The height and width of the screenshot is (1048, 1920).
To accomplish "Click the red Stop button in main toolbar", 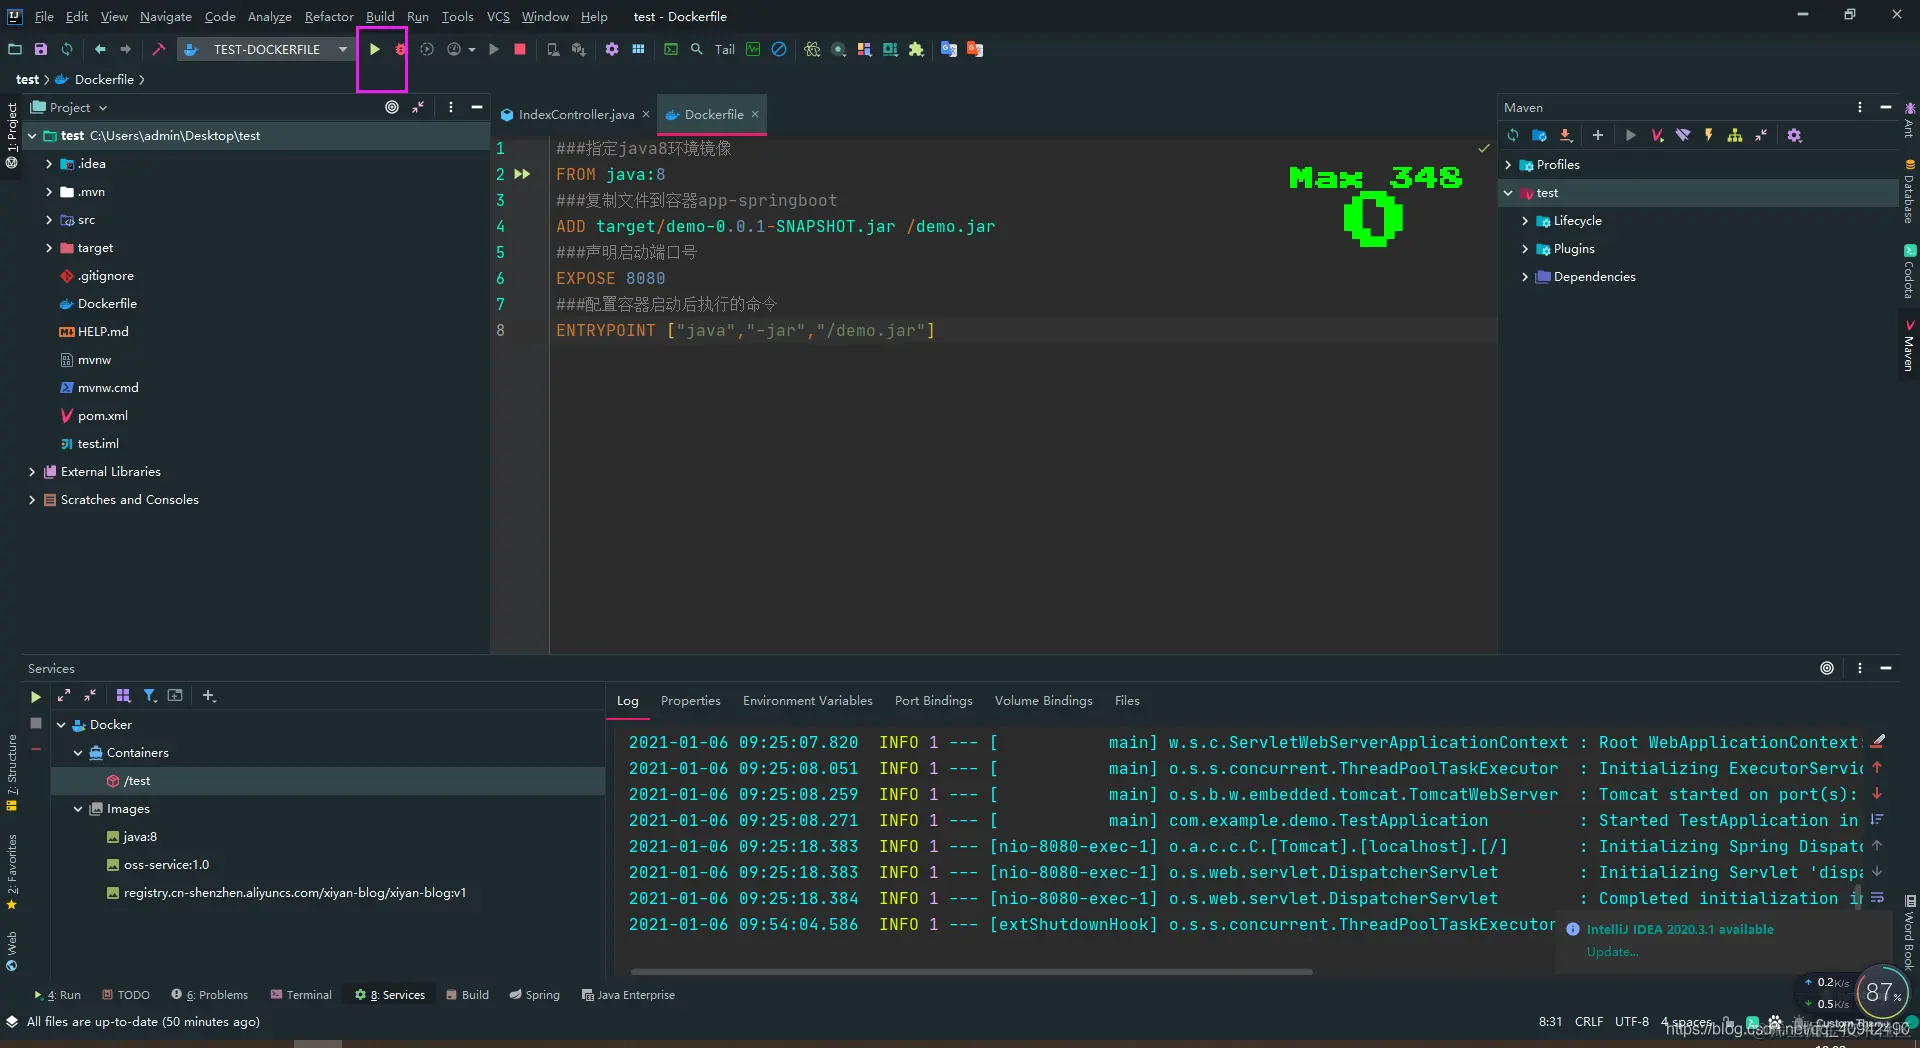I will pyautogui.click(x=520, y=49).
